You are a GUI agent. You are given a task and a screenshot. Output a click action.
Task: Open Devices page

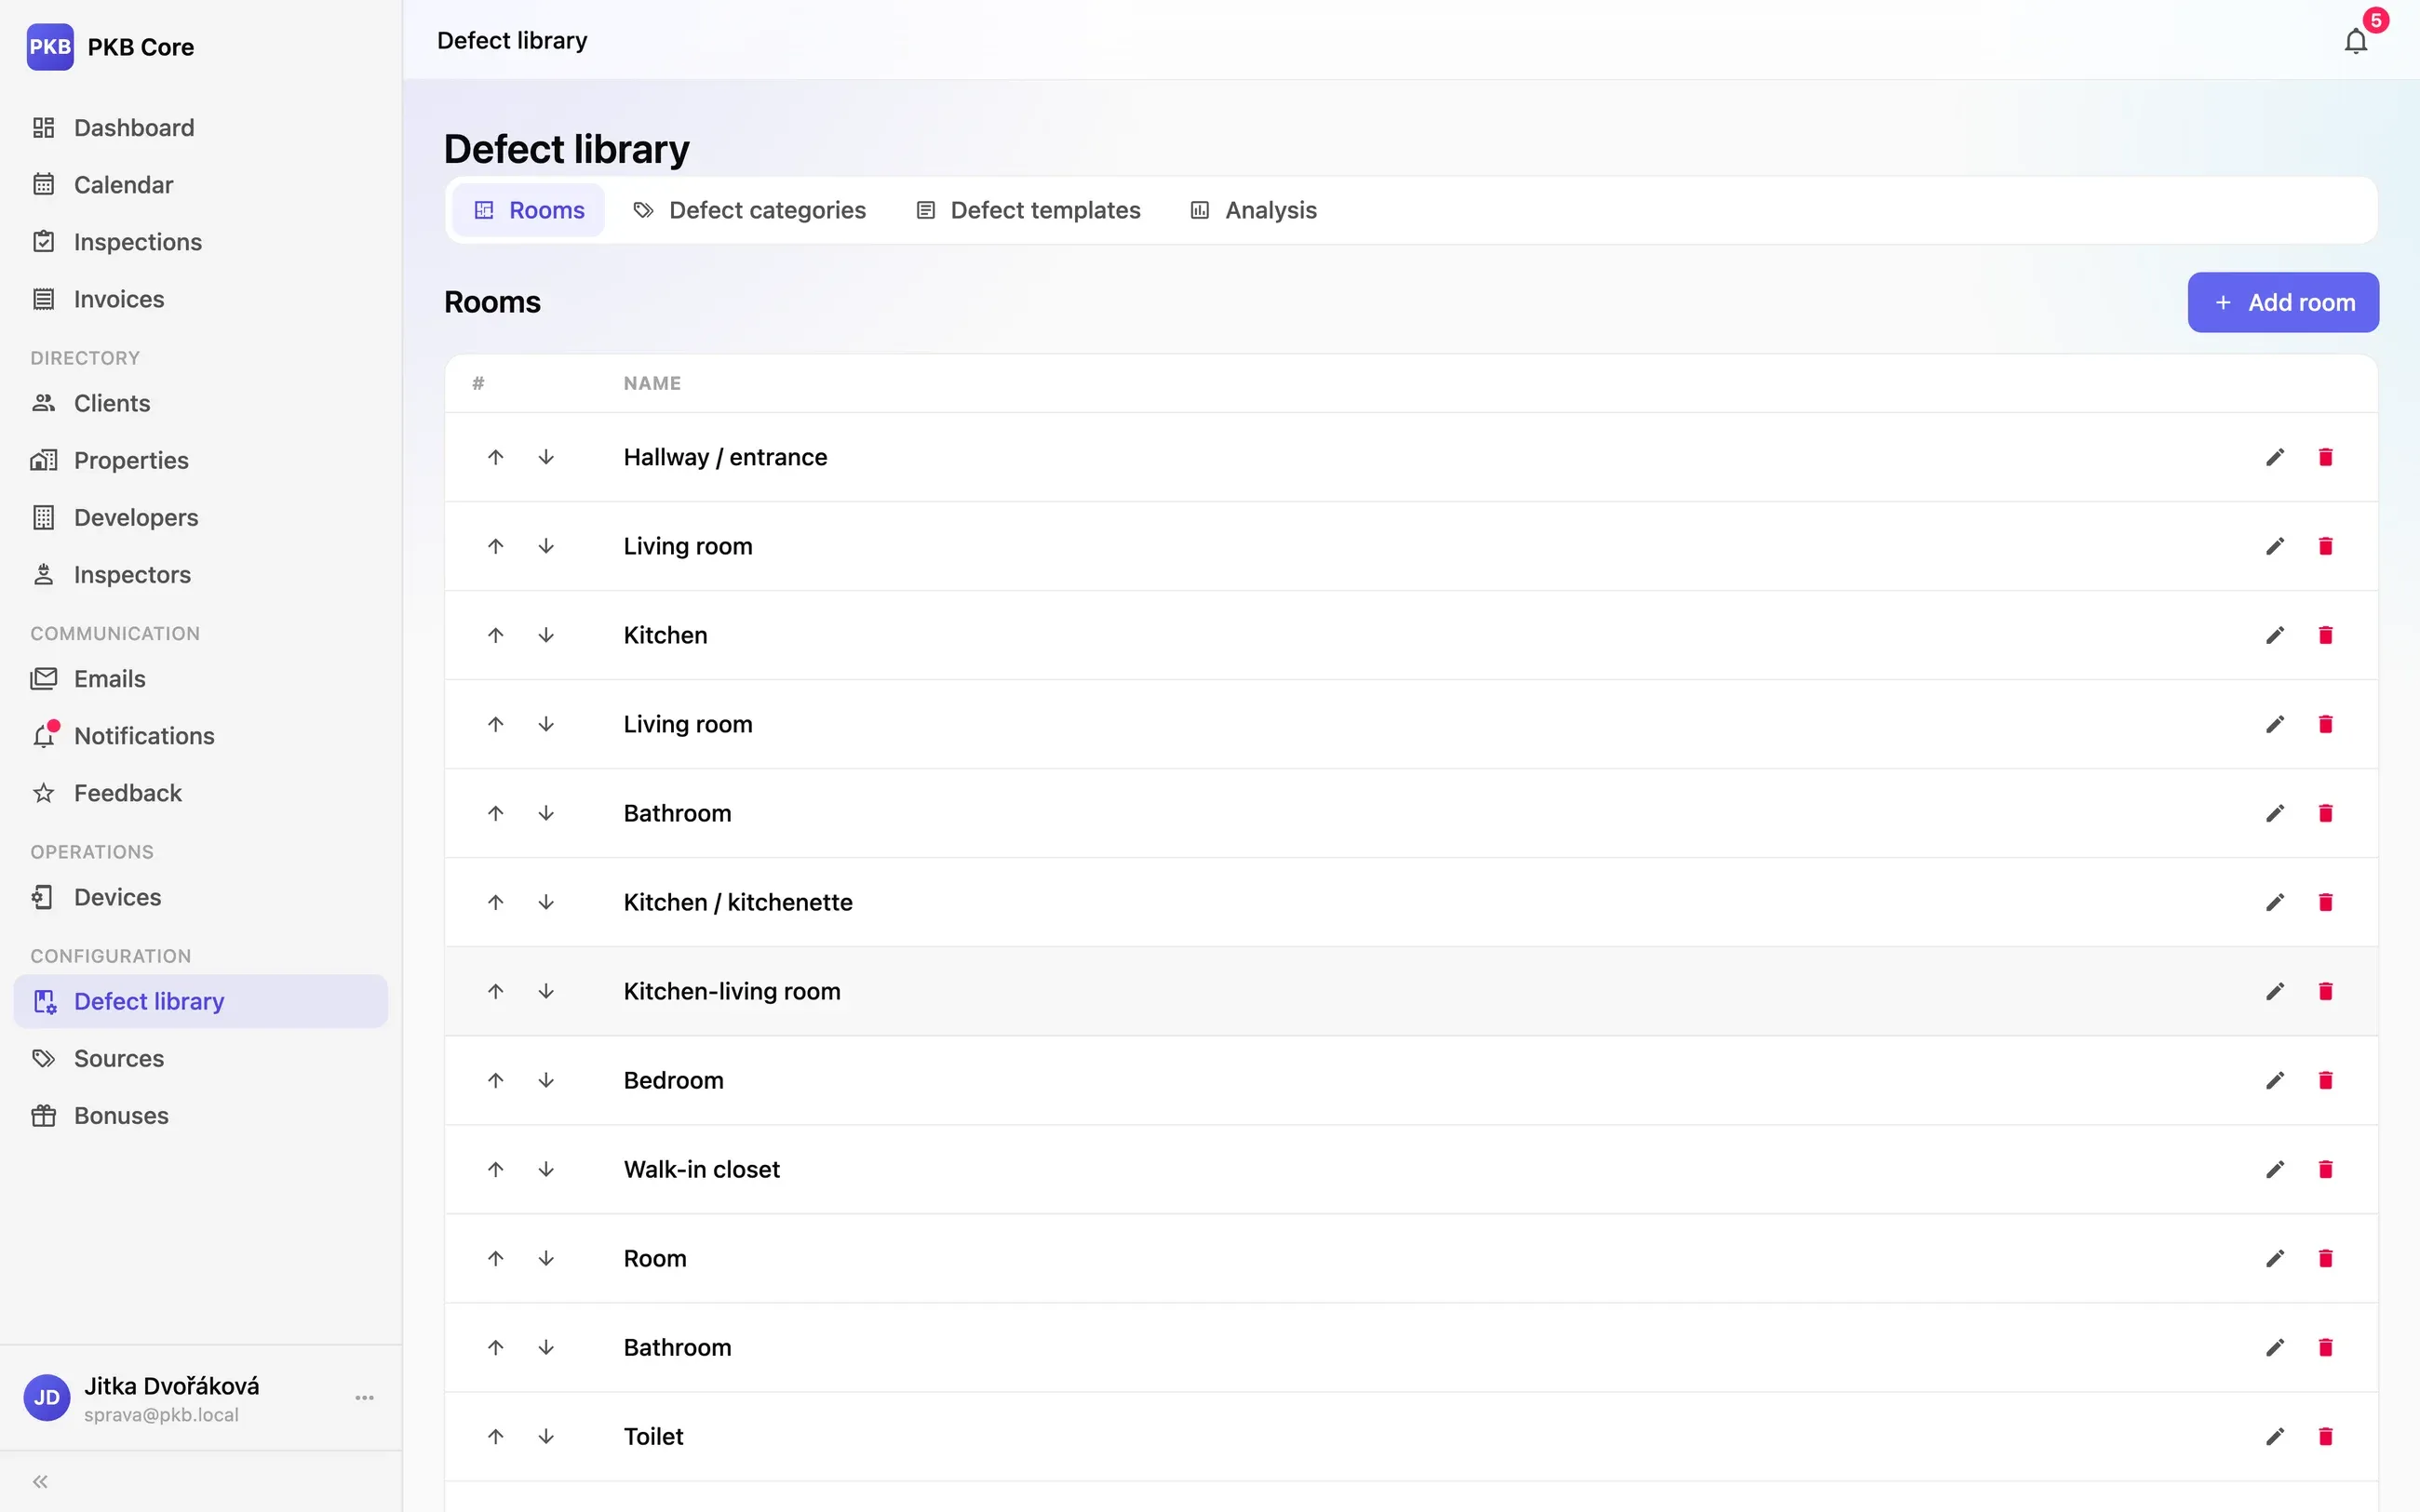[201, 896]
